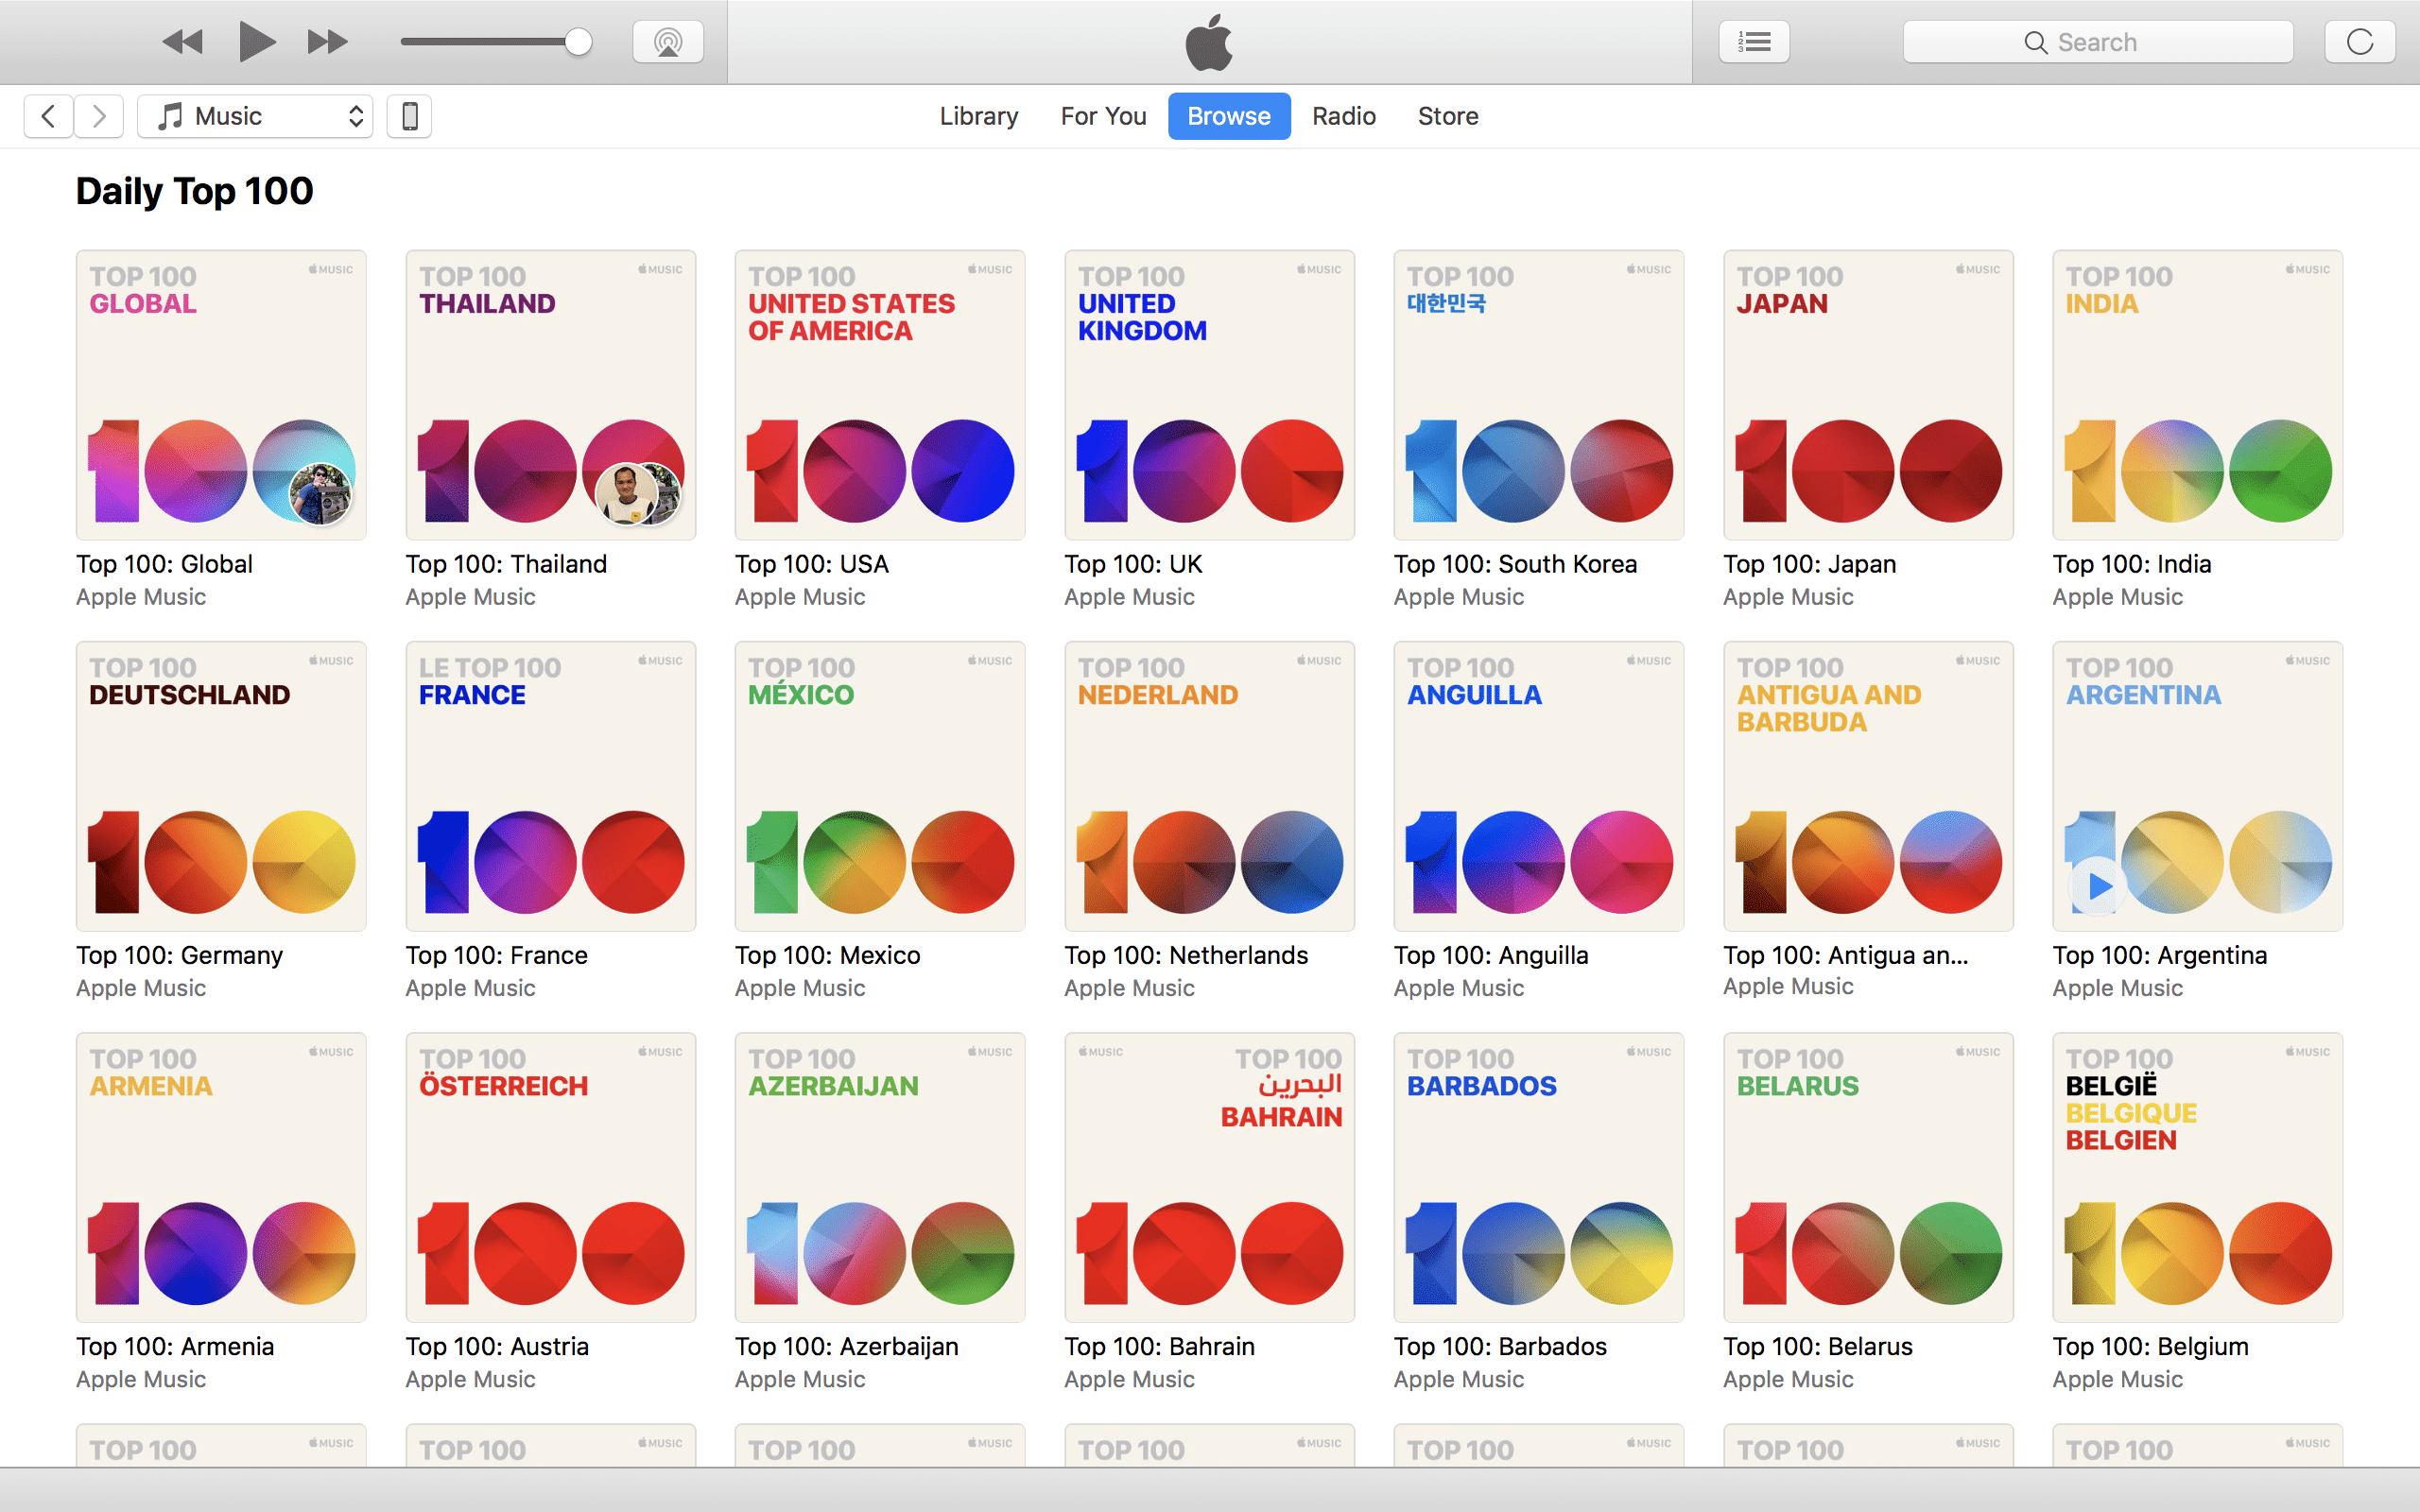Skip forward with the fast-forward button
The height and width of the screenshot is (1512, 2420).
tap(327, 42)
